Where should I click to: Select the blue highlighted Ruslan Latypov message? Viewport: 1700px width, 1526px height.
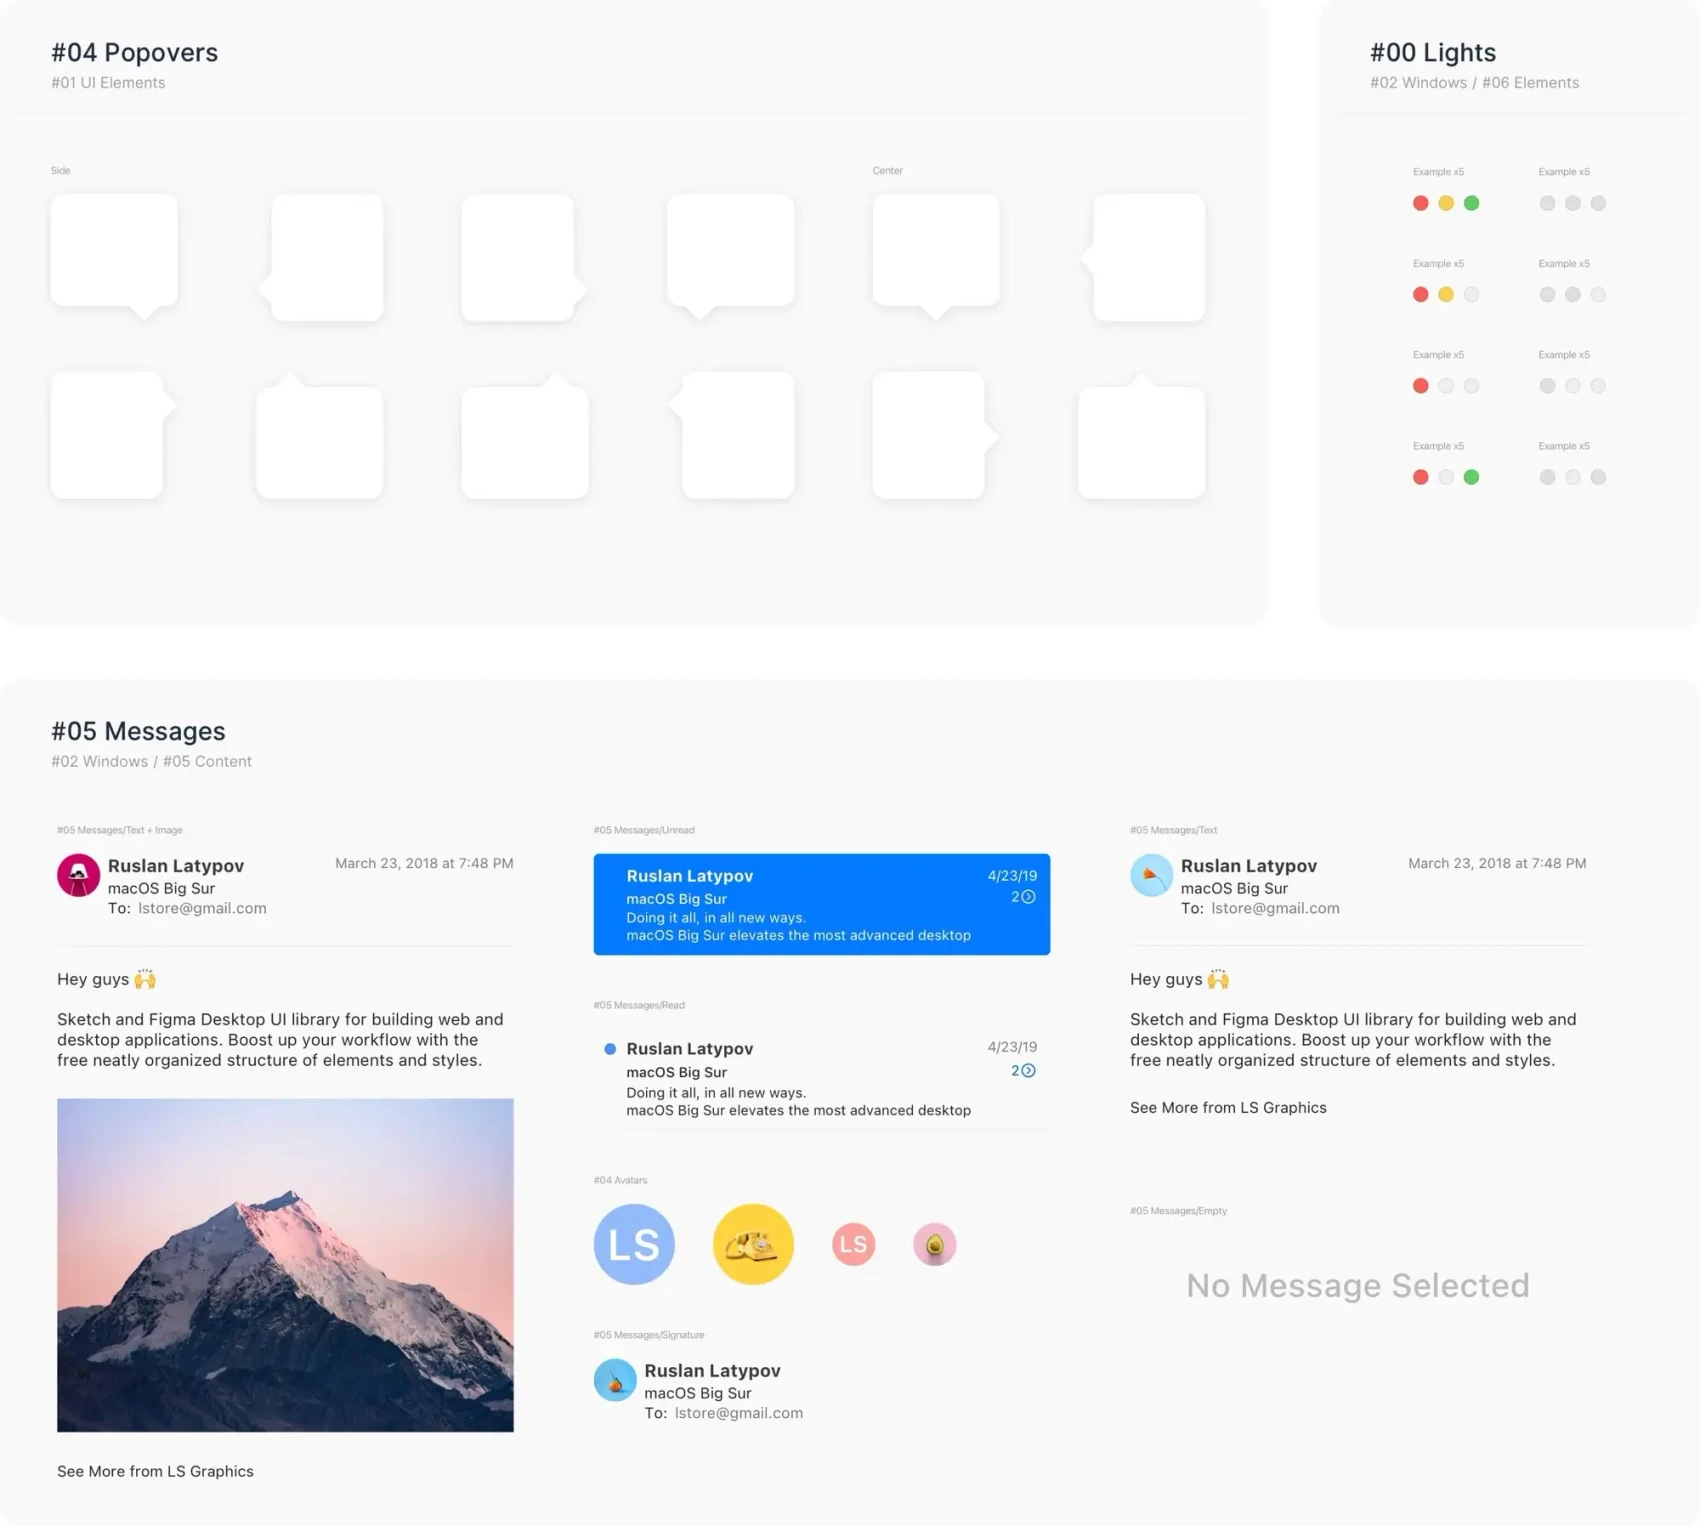click(821, 904)
